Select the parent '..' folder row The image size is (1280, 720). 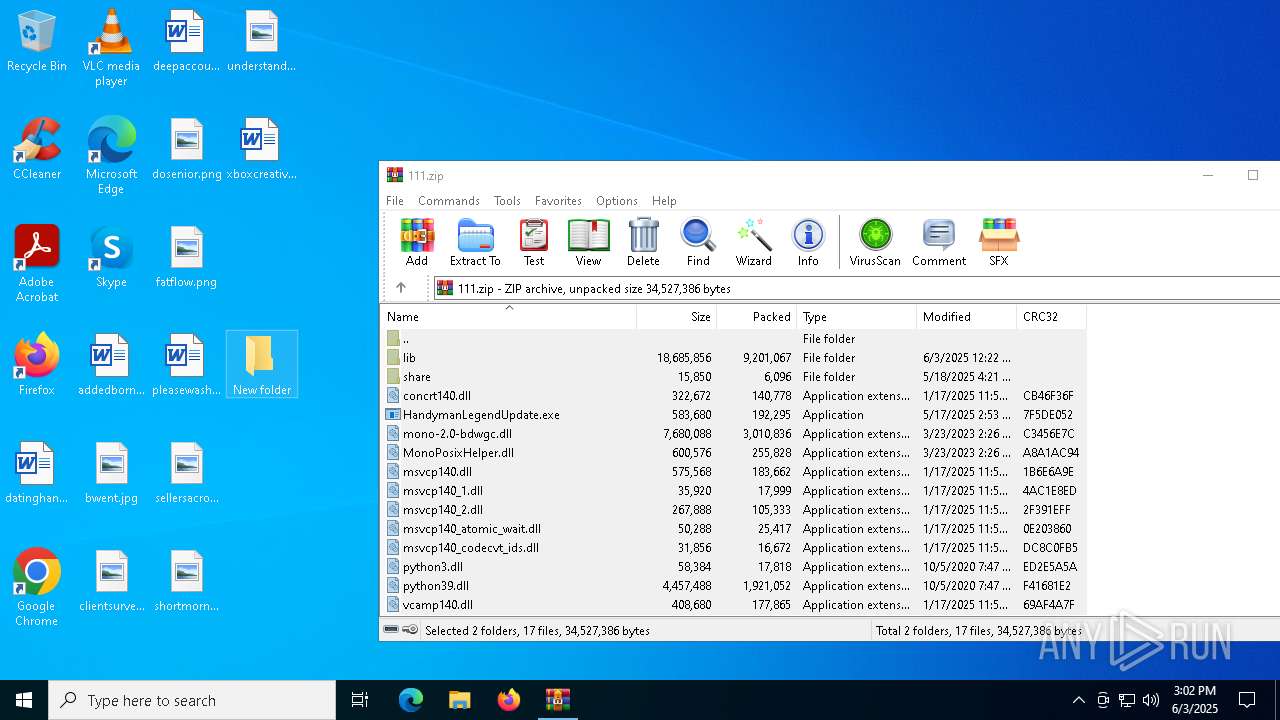coord(733,339)
